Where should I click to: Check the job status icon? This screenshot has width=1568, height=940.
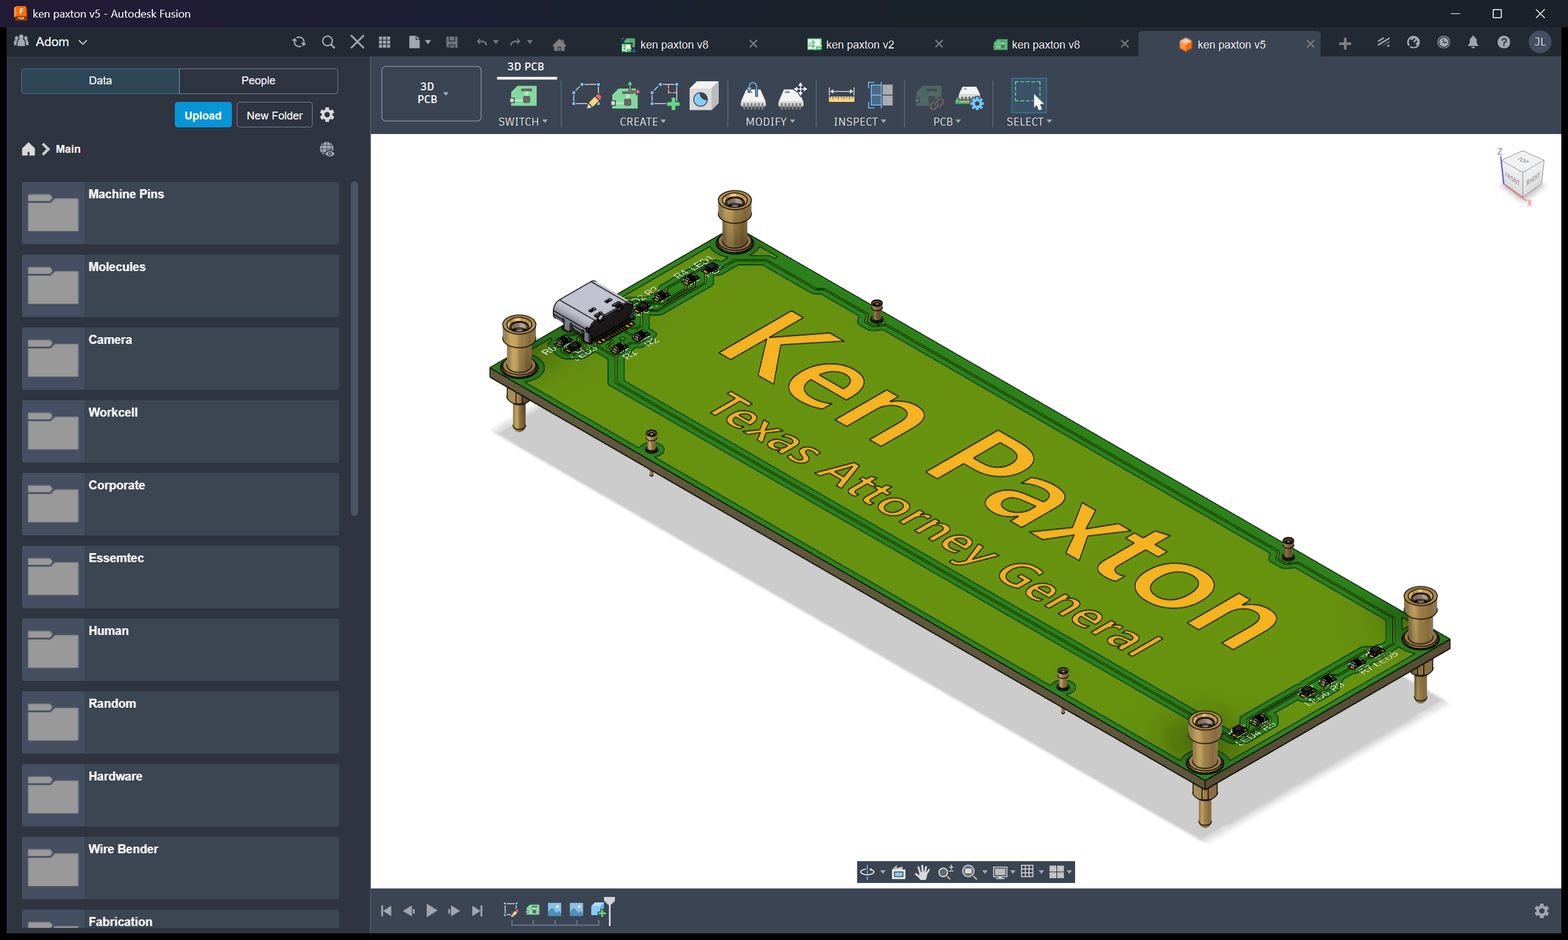tap(1443, 42)
